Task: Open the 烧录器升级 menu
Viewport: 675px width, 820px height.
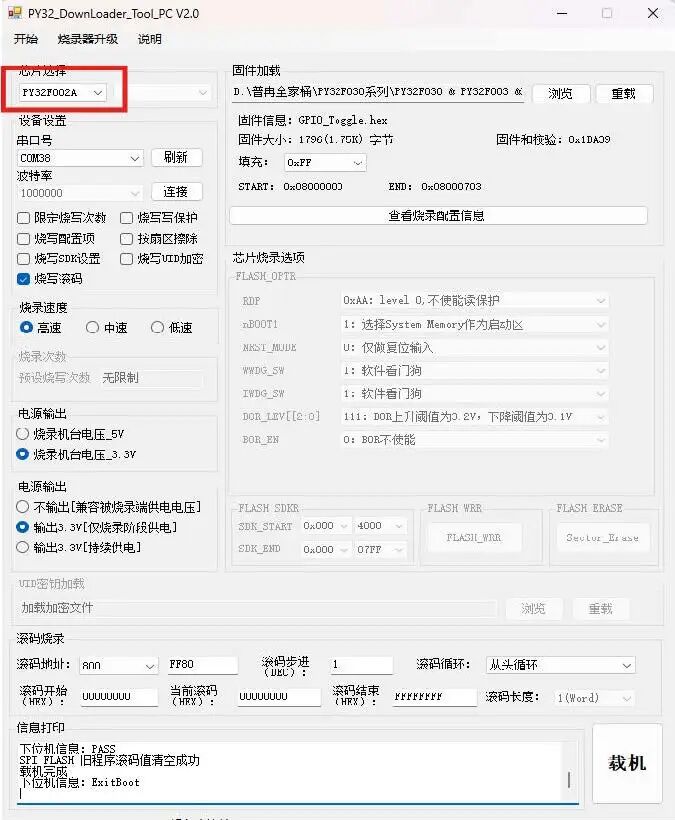Action: tap(88, 39)
